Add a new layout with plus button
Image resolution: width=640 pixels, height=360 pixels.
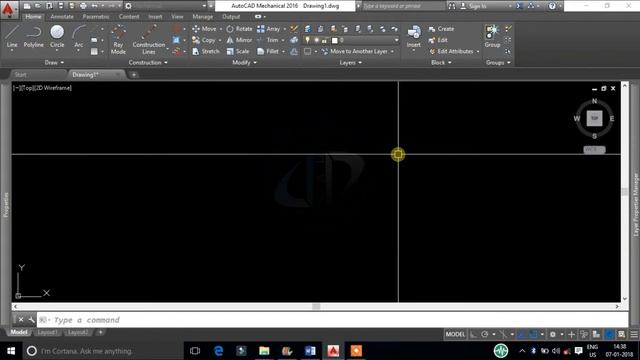(x=100, y=333)
